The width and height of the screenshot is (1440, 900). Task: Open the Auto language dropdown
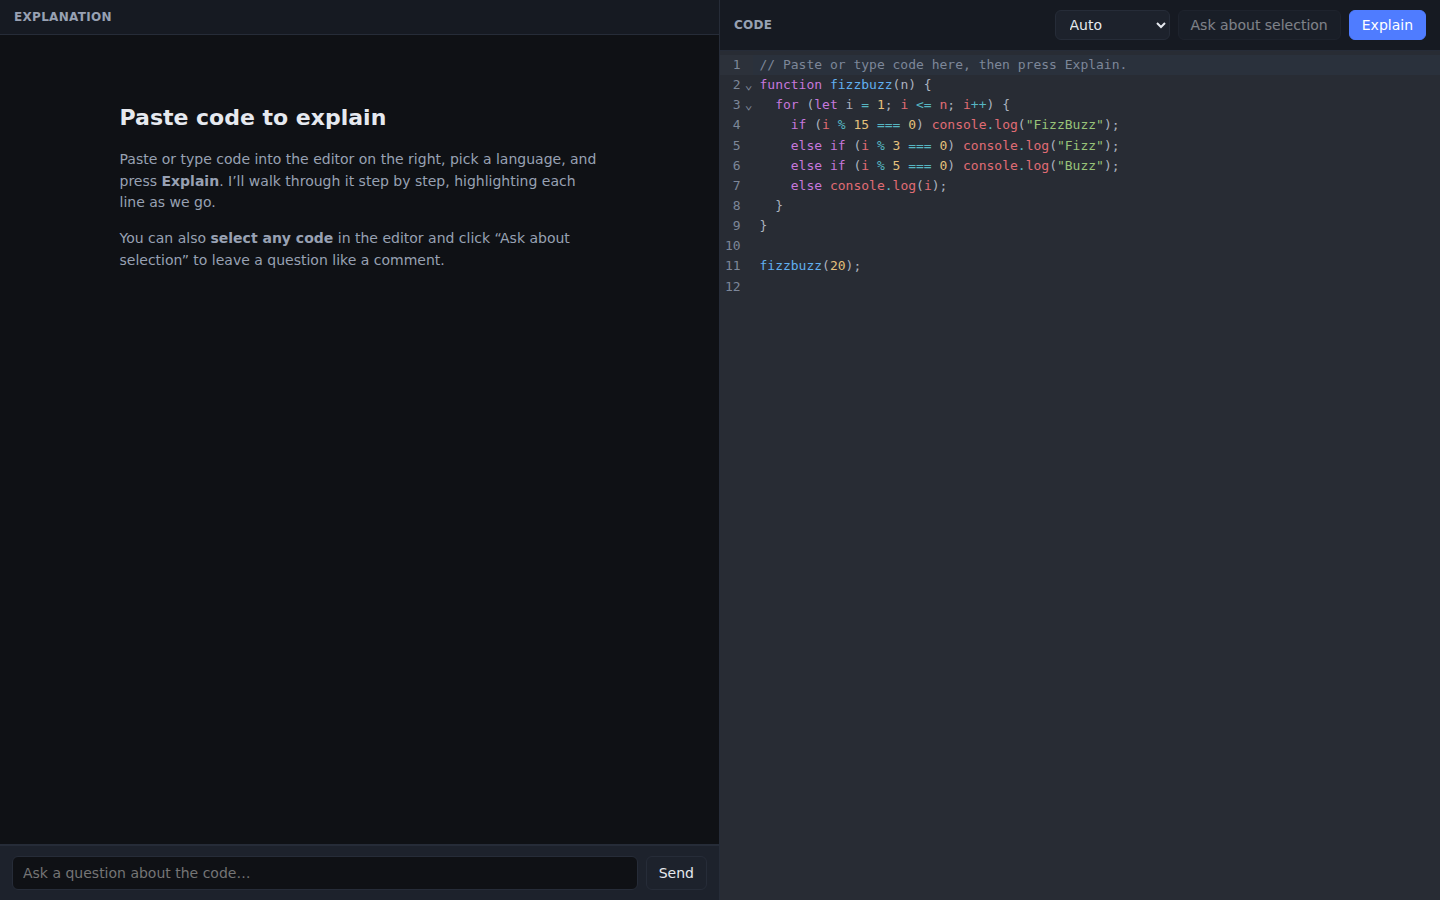1112,25
